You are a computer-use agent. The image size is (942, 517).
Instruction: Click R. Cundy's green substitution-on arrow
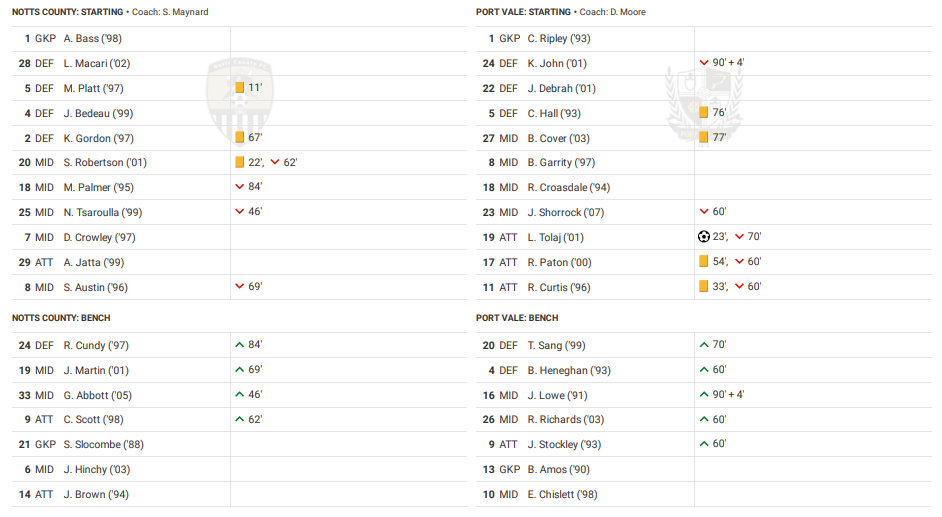point(239,345)
